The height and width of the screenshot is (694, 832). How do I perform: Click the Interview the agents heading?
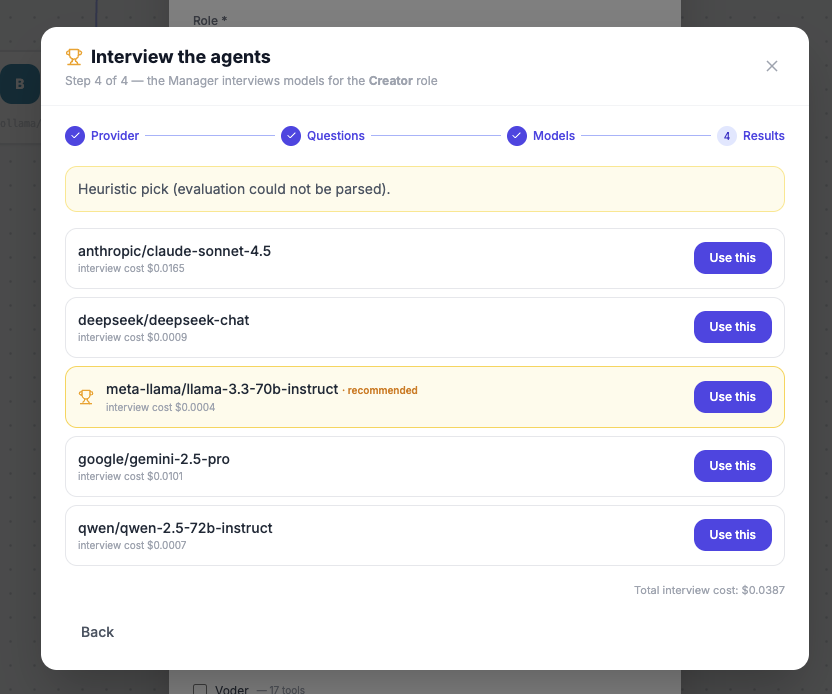tap(180, 57)
